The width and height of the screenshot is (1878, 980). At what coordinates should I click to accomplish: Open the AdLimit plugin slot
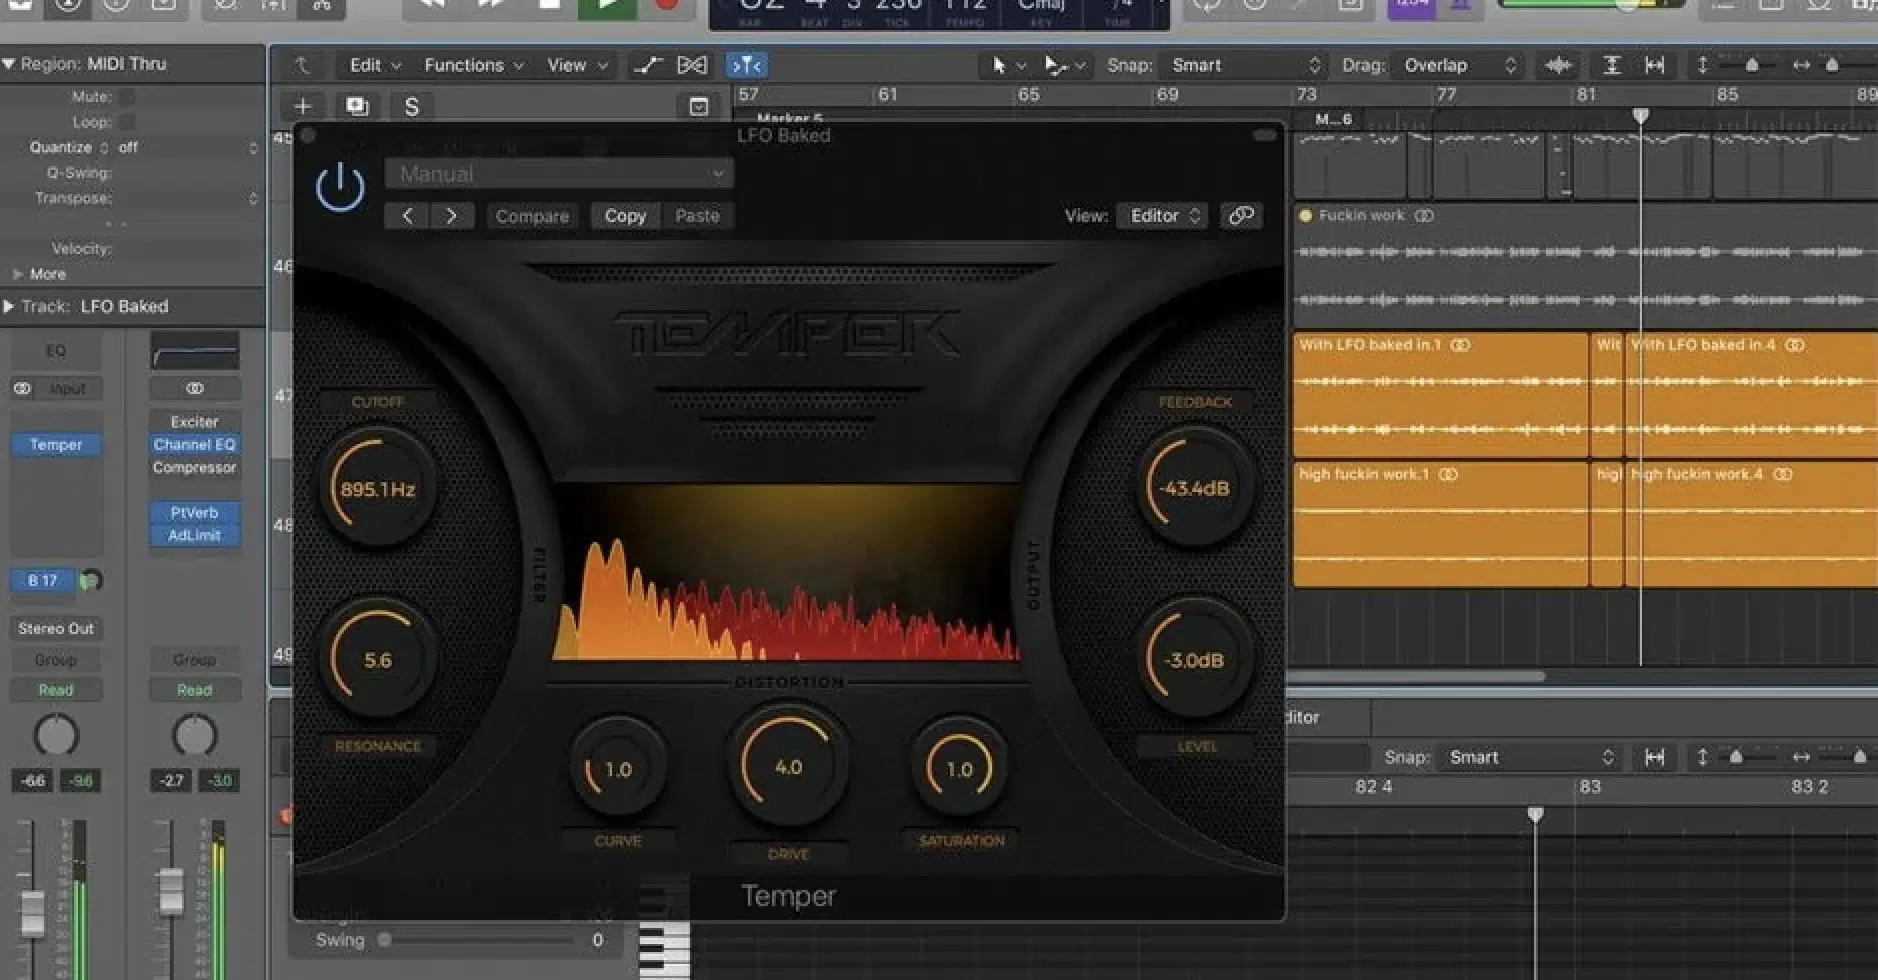(x=194, y=536)
